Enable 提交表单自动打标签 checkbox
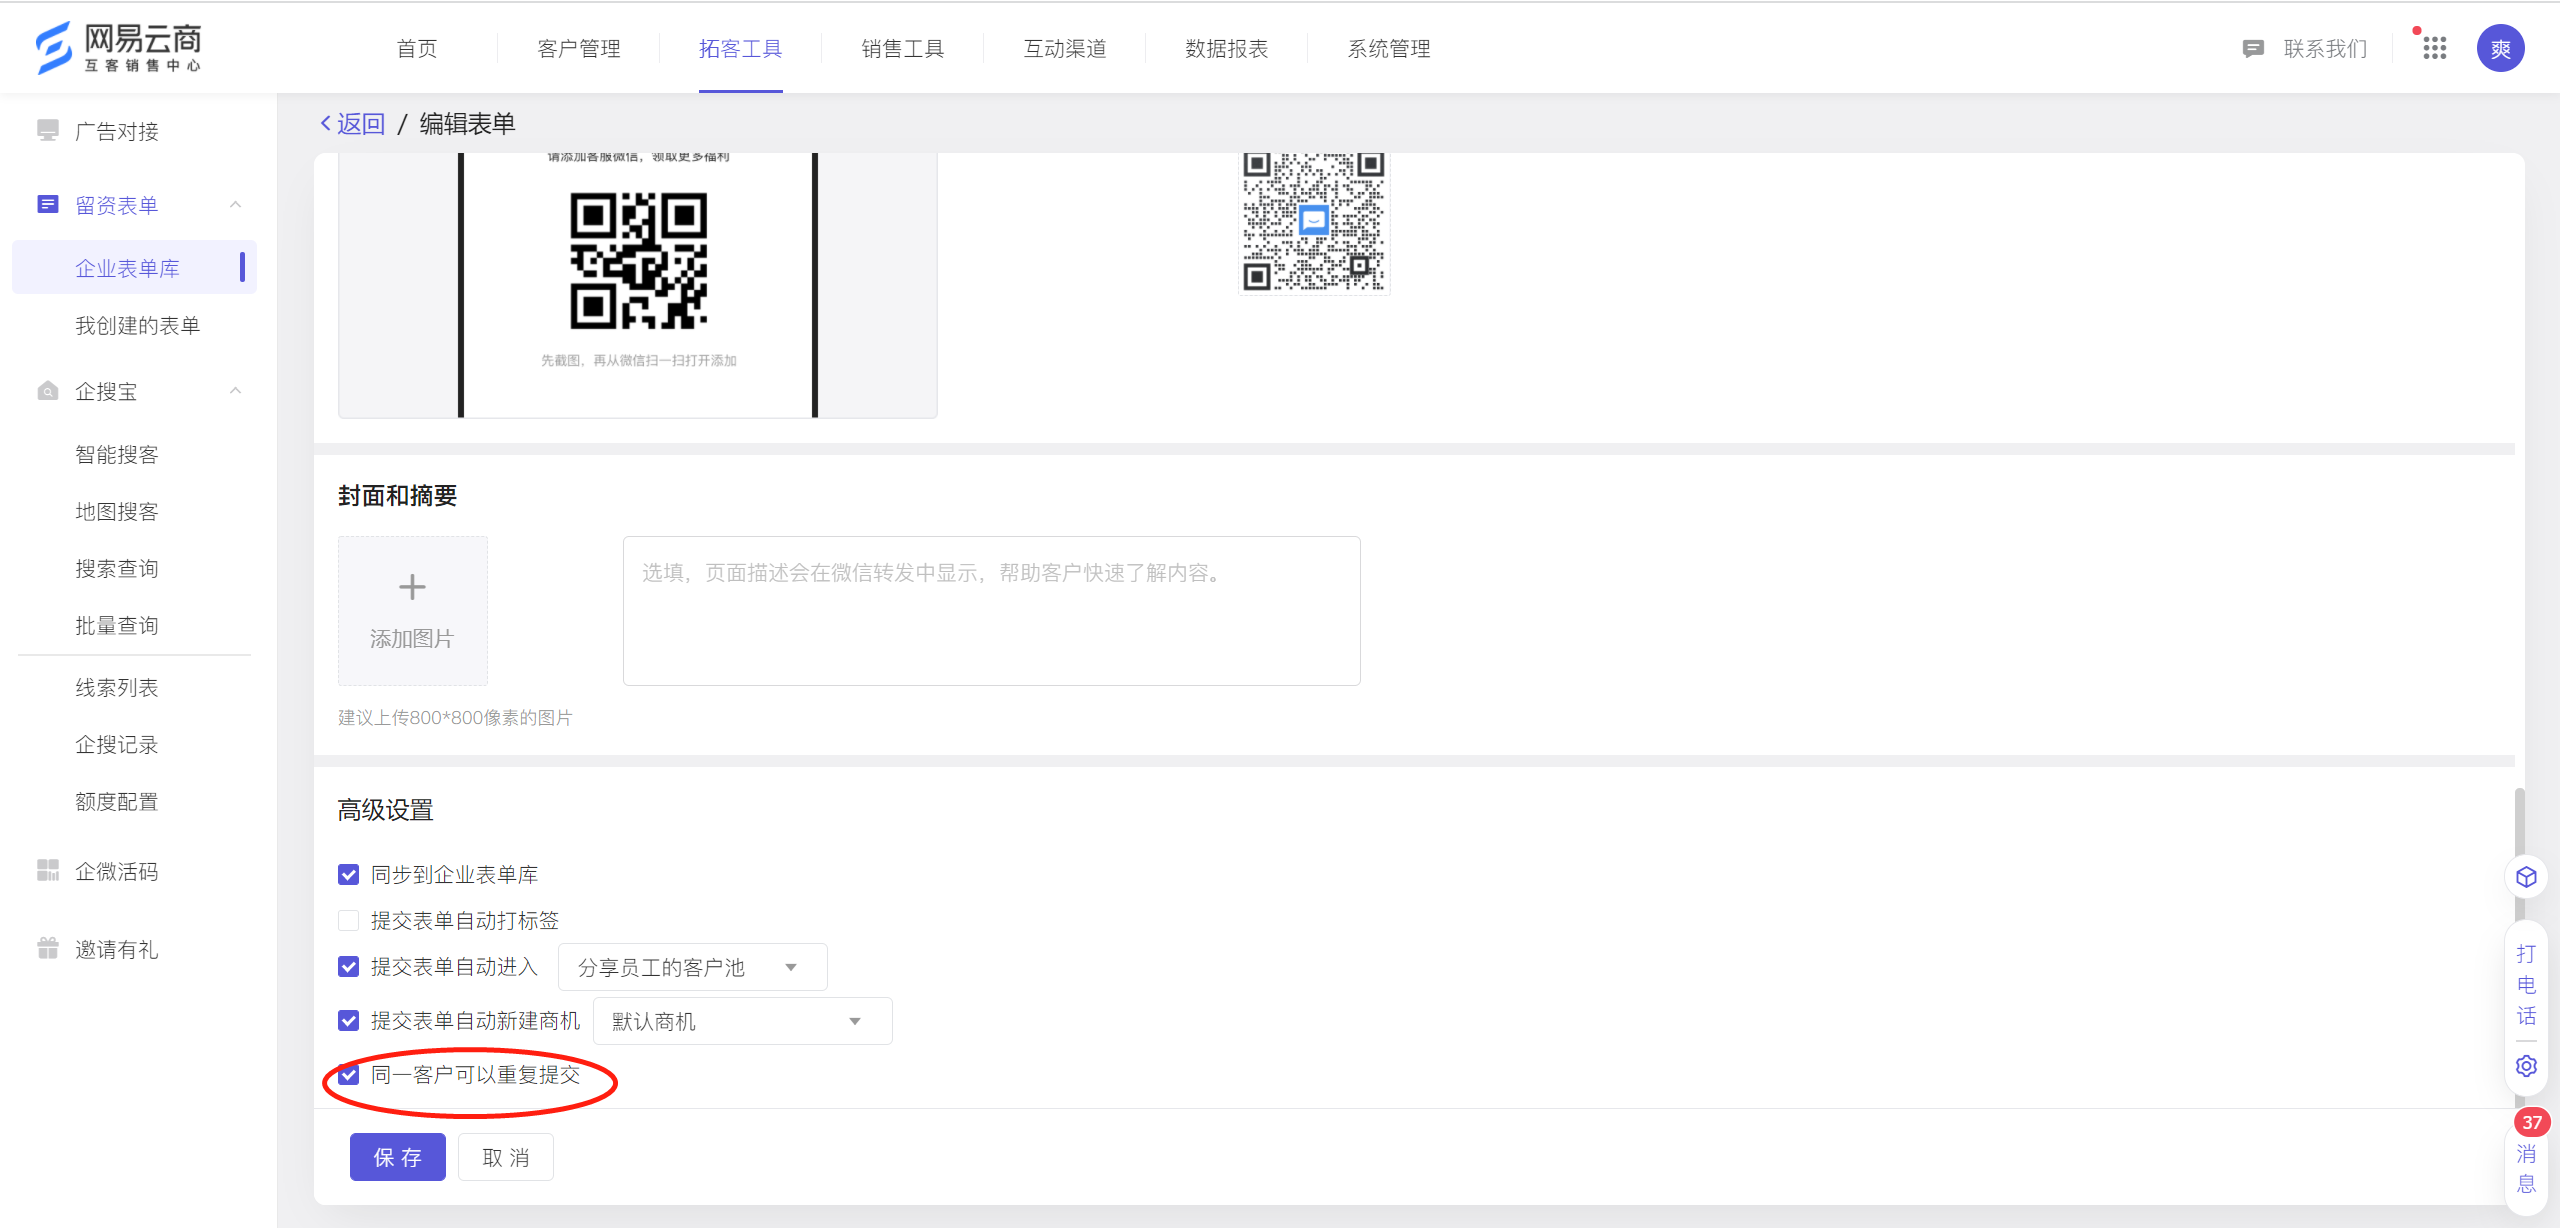This screenshot has height=1228, width=2560. [x=349, y=921]
